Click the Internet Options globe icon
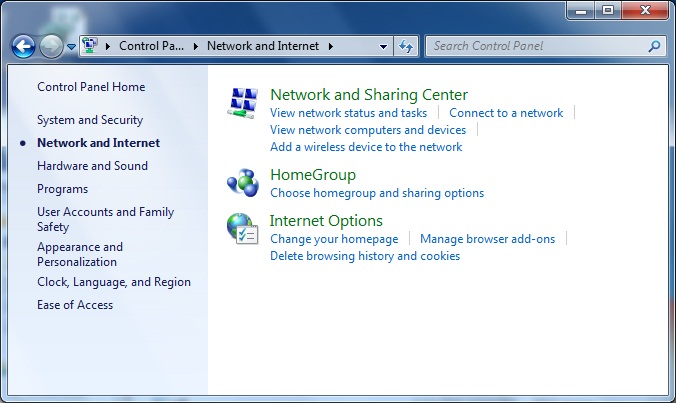Screen dimensions: 676x403 coord(242,229)
